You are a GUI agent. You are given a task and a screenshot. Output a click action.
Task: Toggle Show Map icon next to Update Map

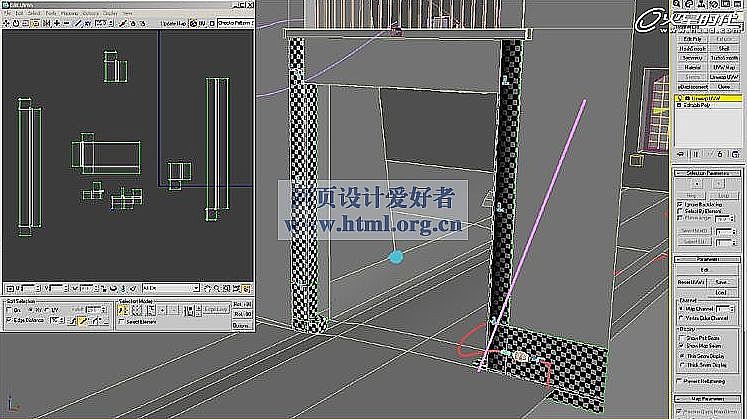point(193,23)
